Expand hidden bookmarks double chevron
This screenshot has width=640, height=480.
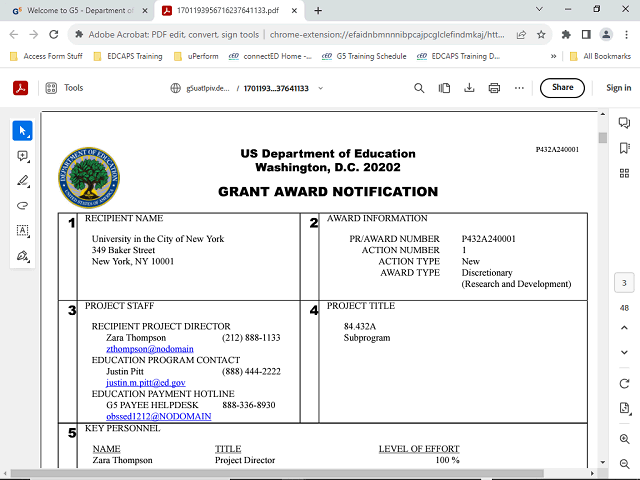[553, 56]
